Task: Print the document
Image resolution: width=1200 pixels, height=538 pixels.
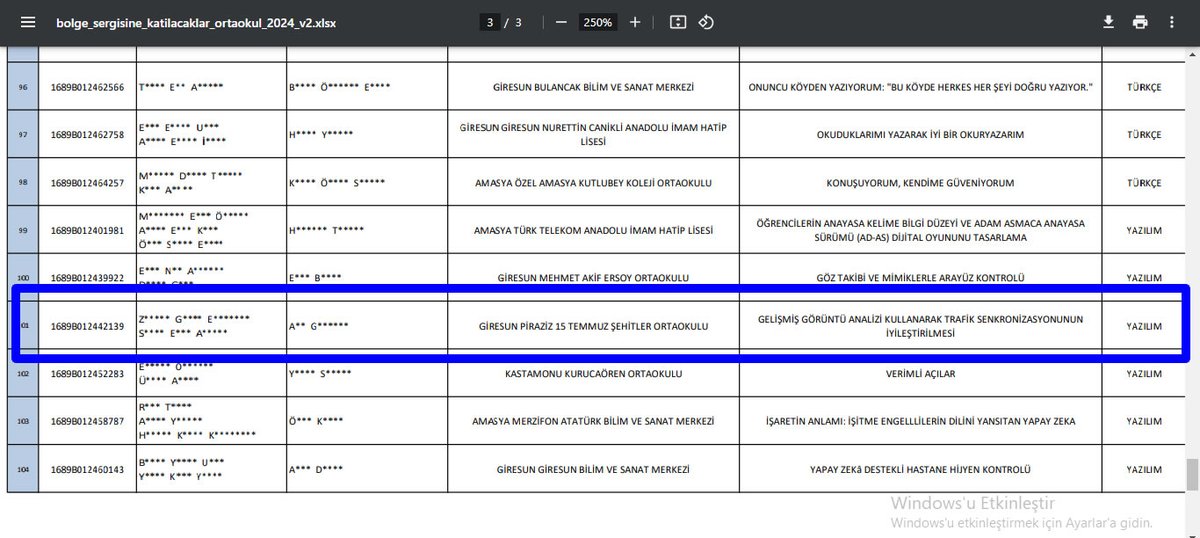Action: click(x=1140, y=22)
